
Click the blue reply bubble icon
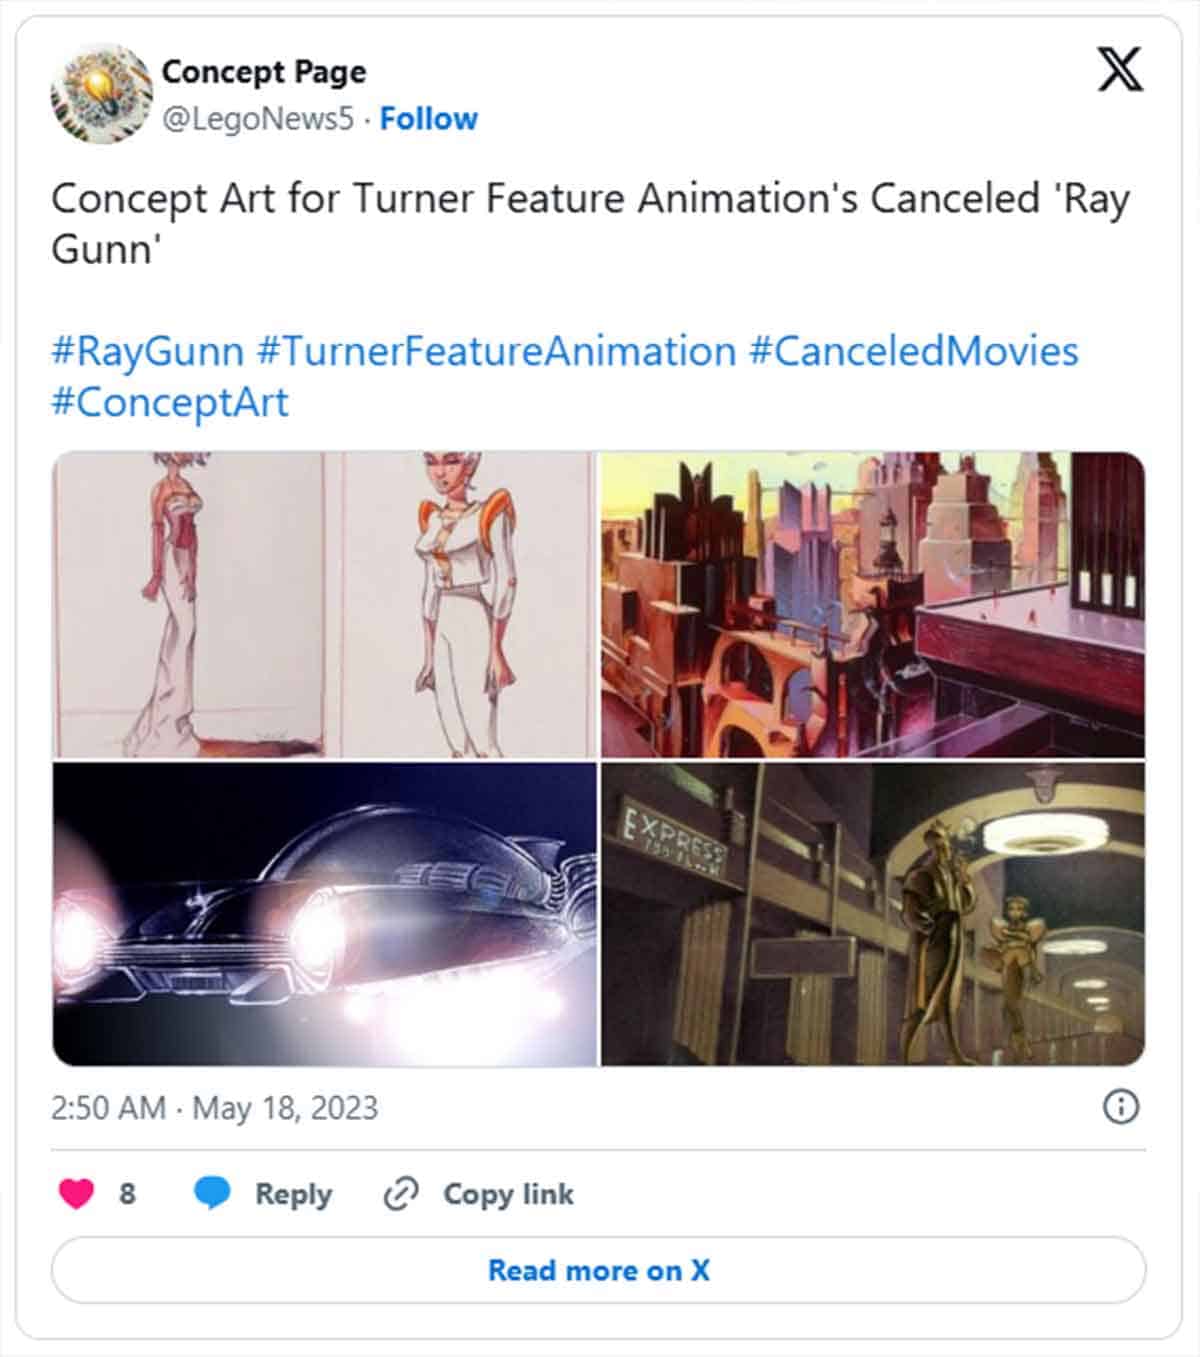(212, 1193)
